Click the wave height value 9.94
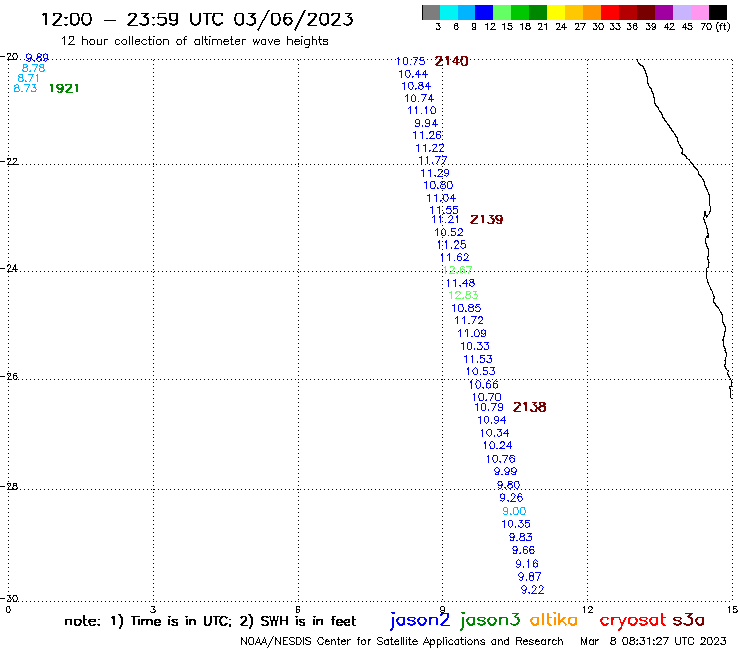Image resolution: width=740 pixels, height=650 pixels. 426,123
